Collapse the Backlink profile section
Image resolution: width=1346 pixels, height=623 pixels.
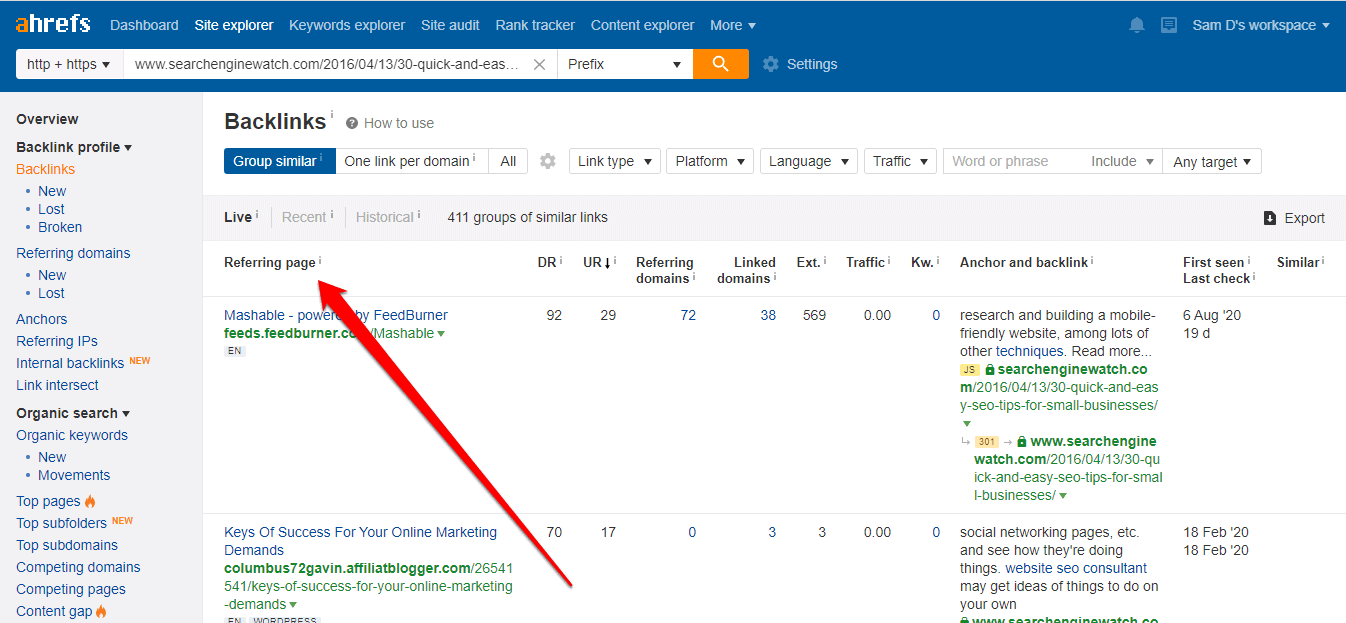(x=74, y=147)
